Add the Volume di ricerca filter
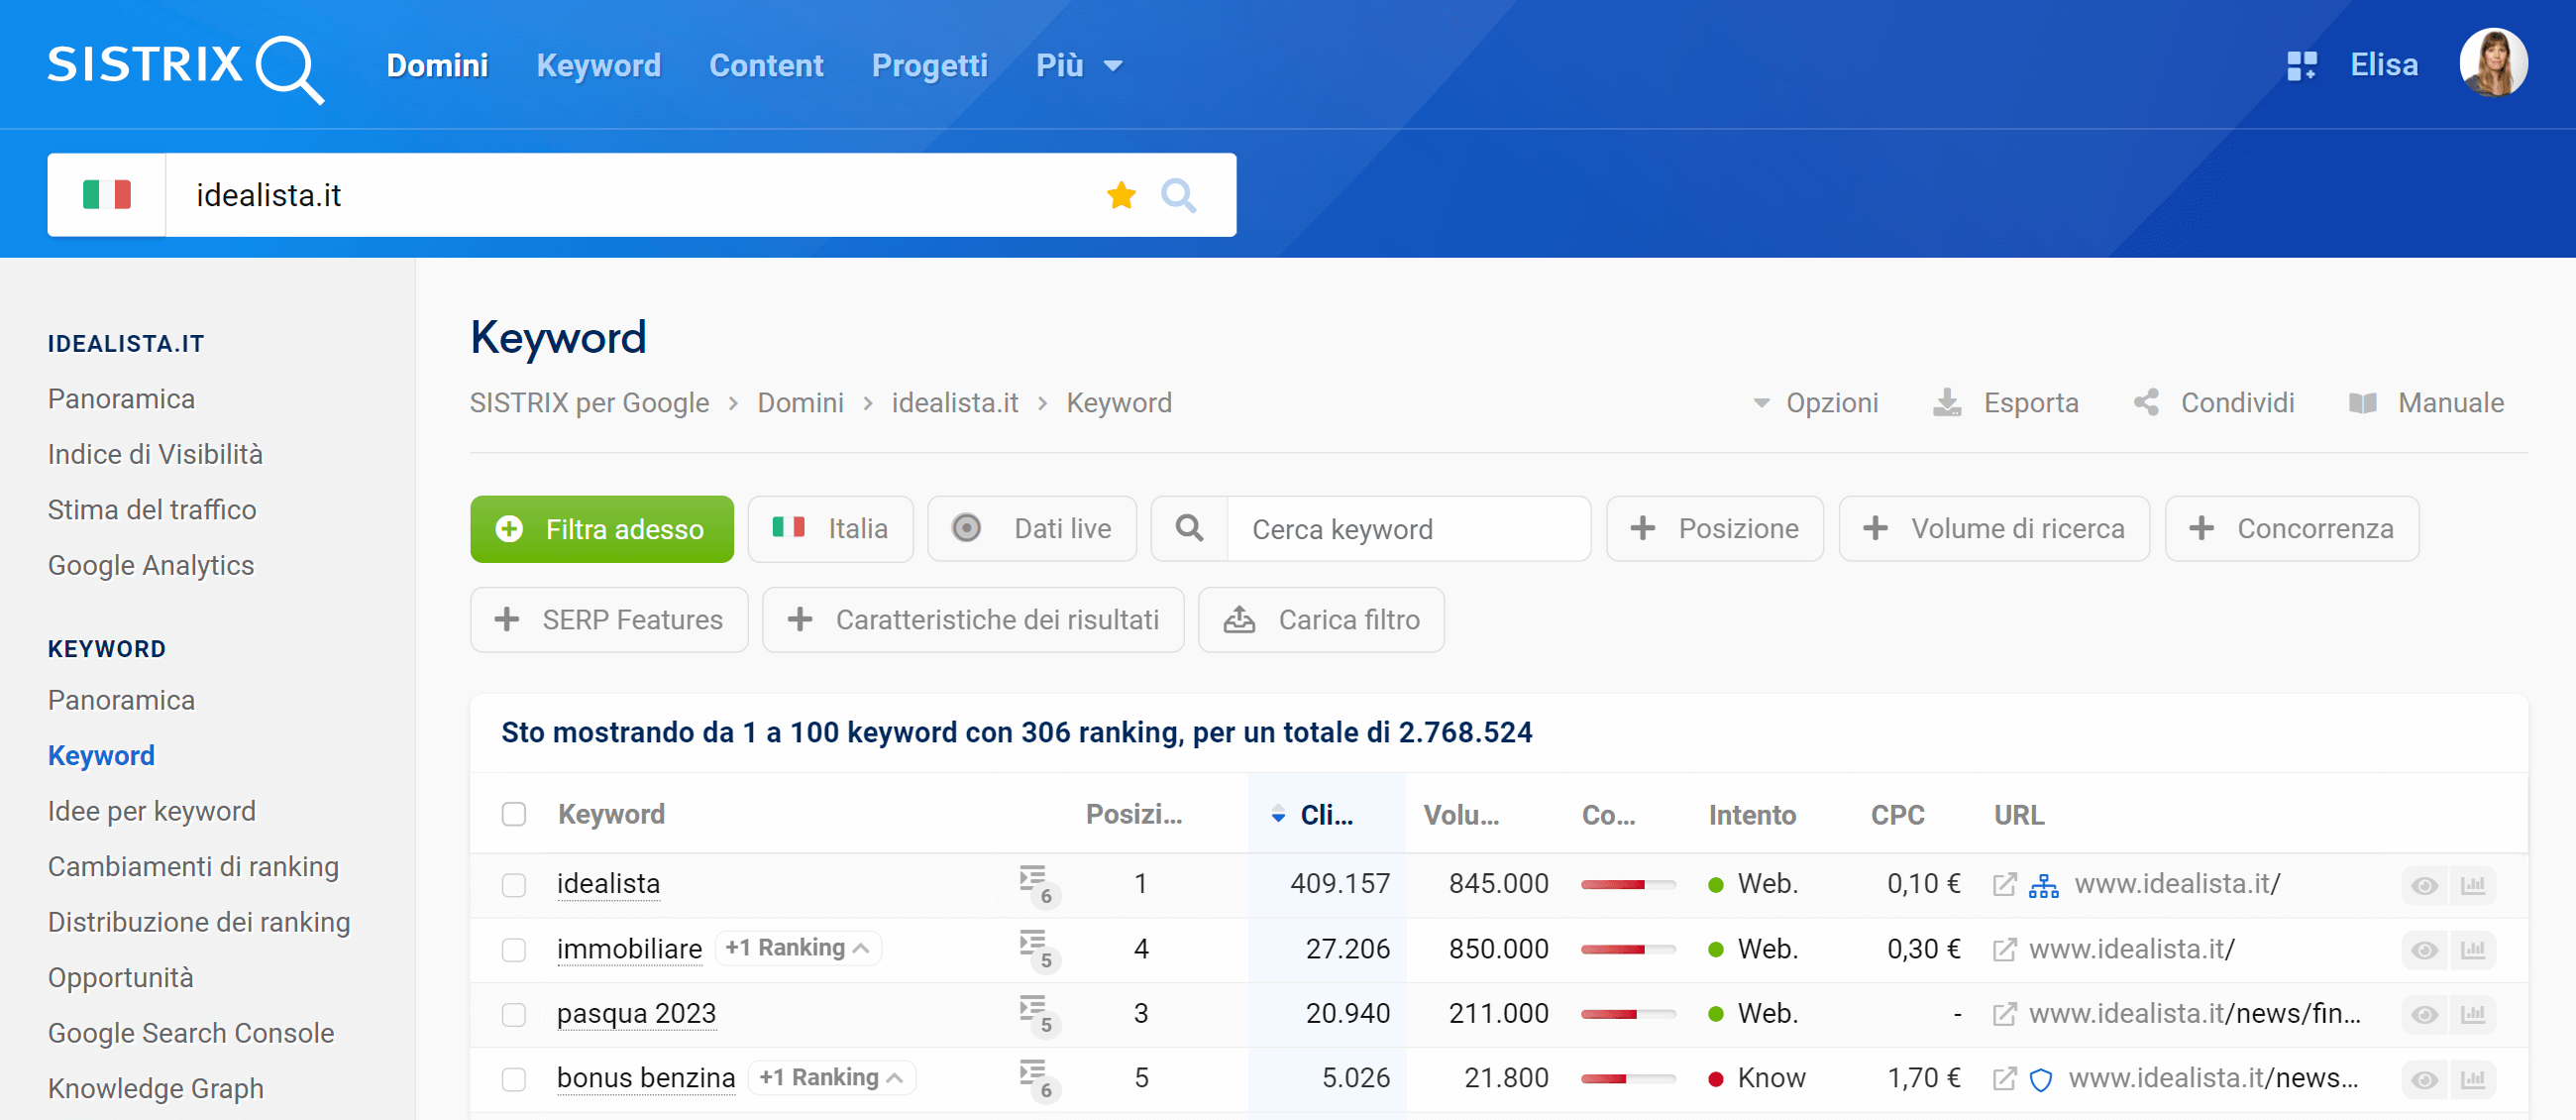Image resolution: width=2576 pixels, height=1120 pixels. coord(1994,529)
